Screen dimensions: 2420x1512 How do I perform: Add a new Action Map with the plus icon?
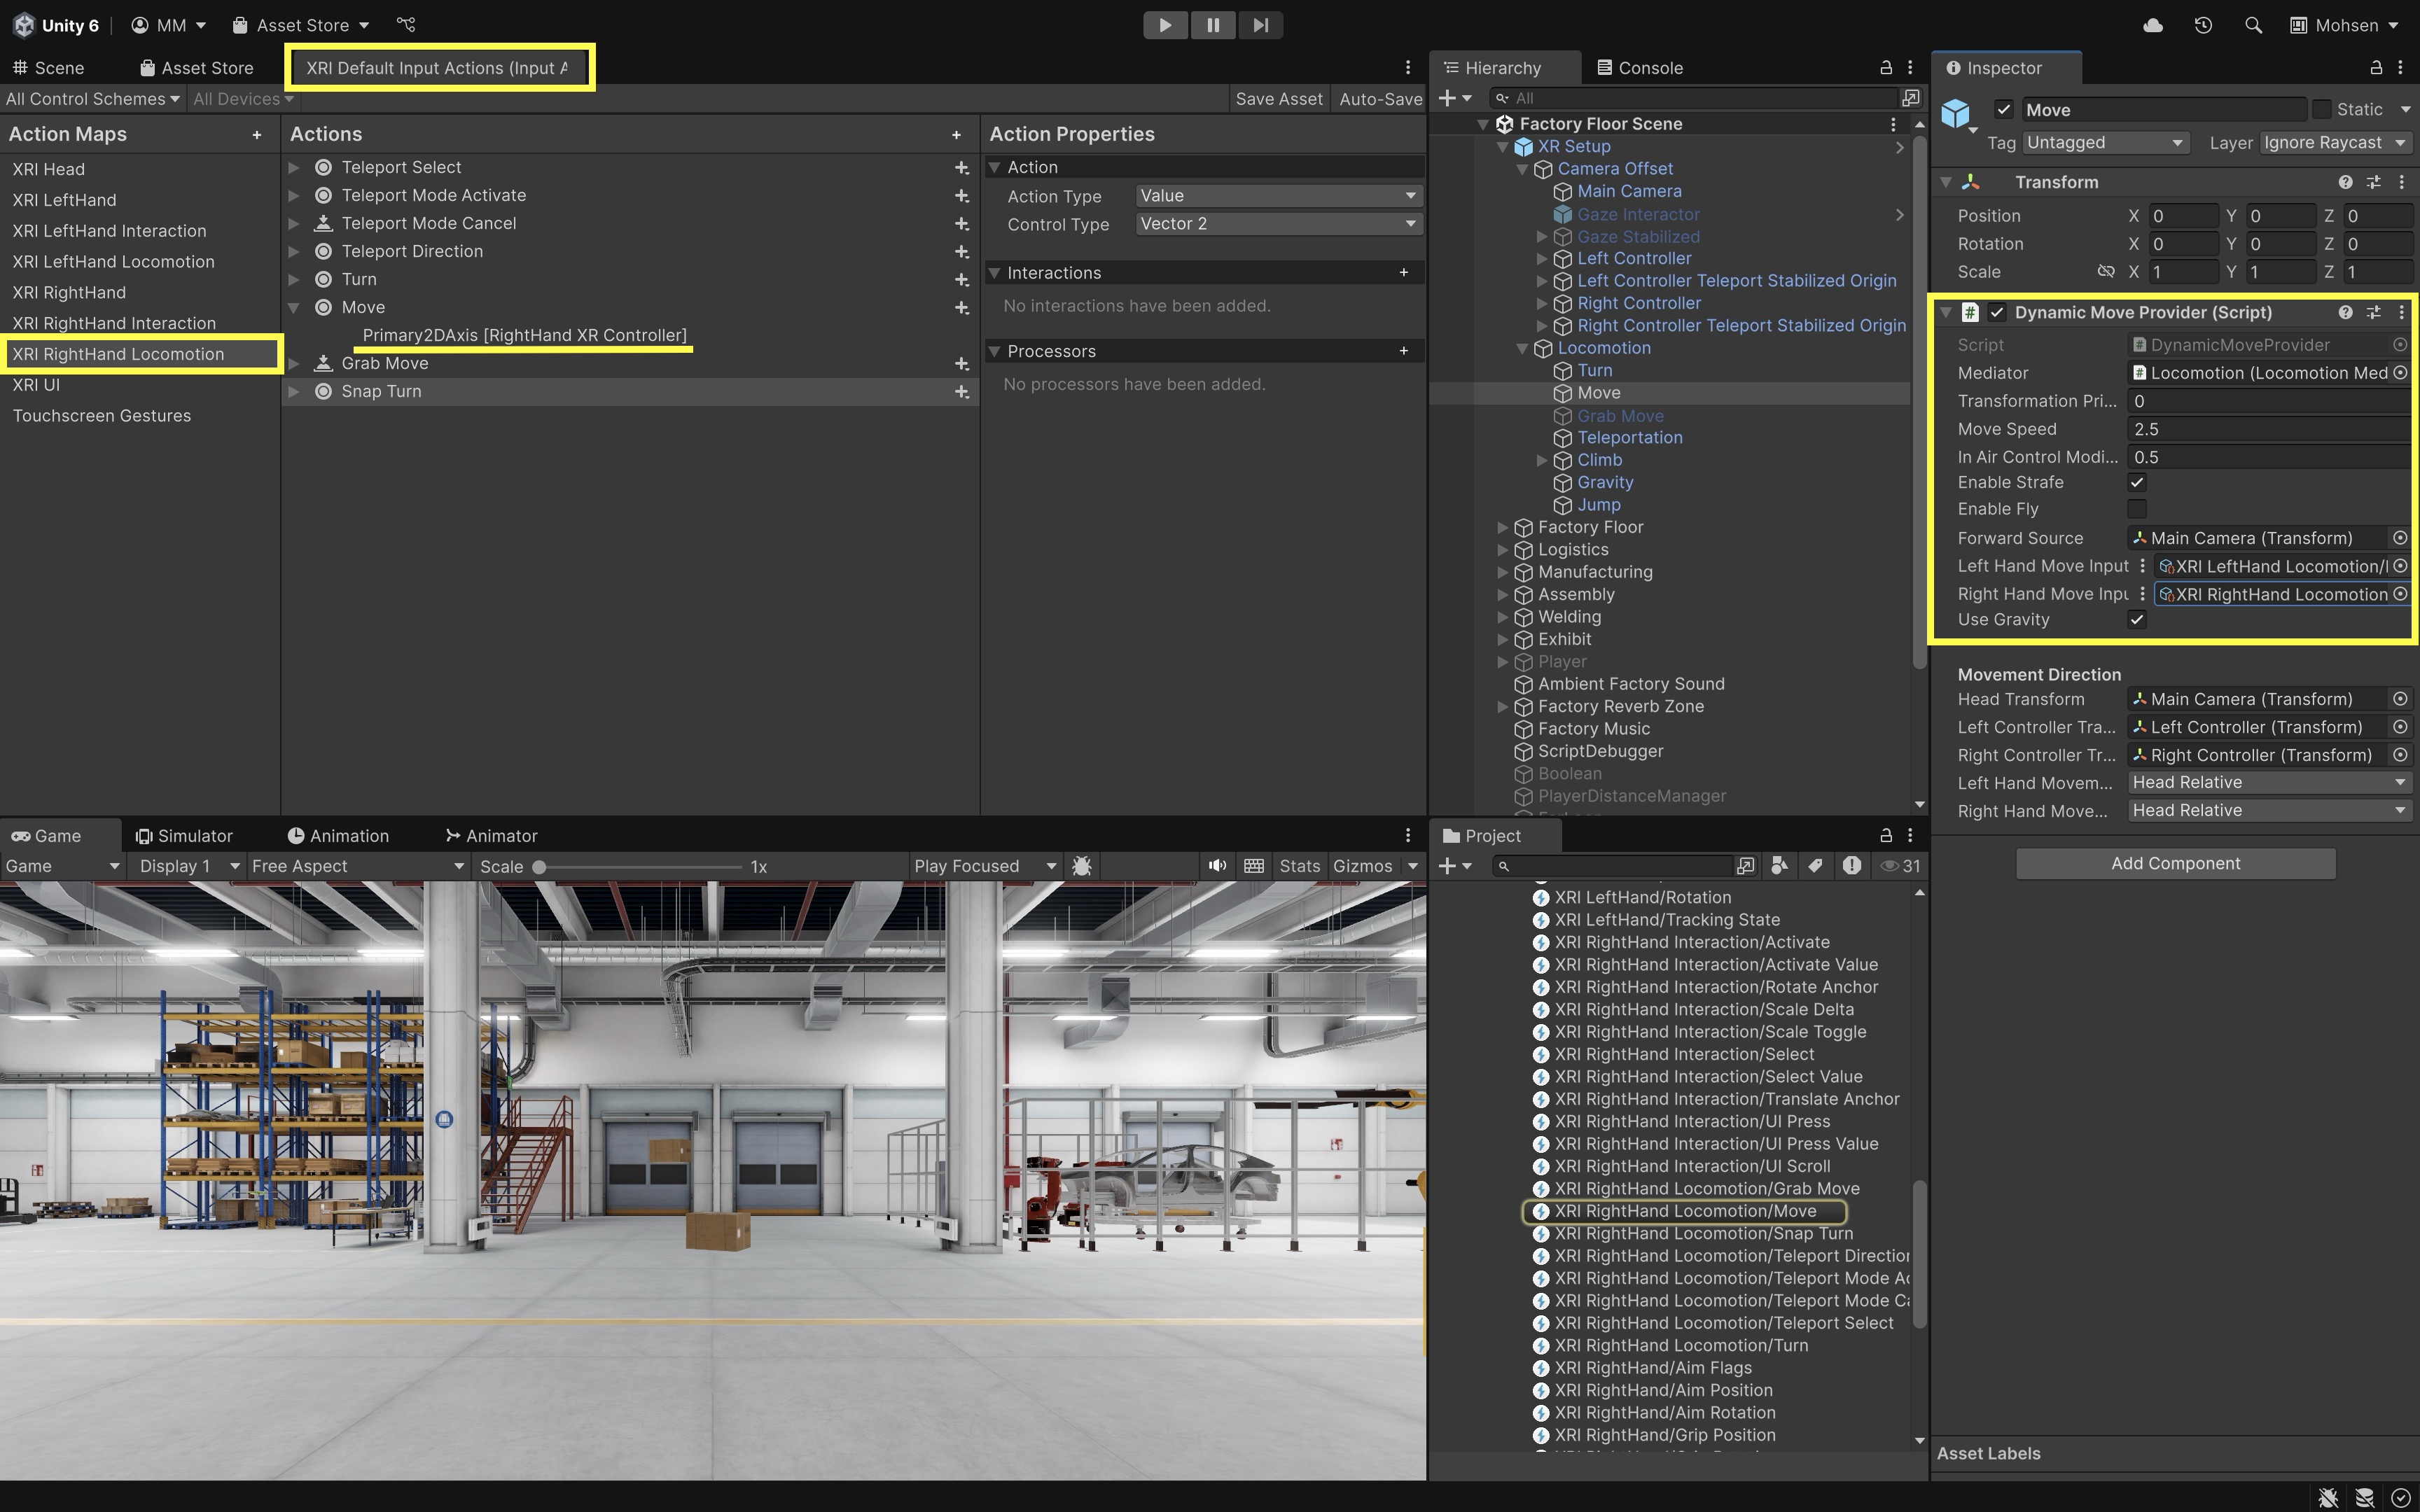tap(257, 135)
